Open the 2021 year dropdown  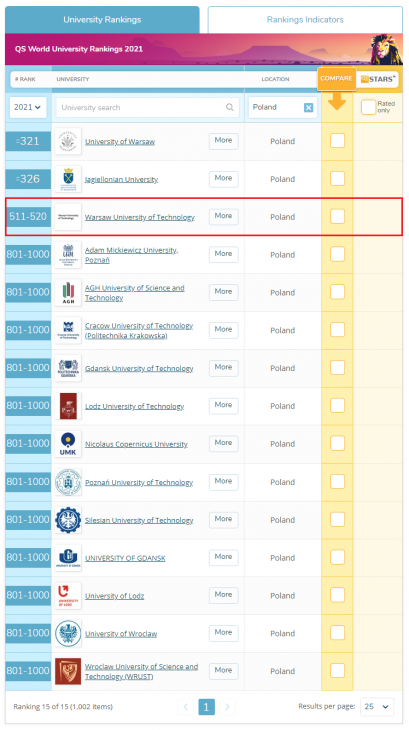tap(28, 108)
